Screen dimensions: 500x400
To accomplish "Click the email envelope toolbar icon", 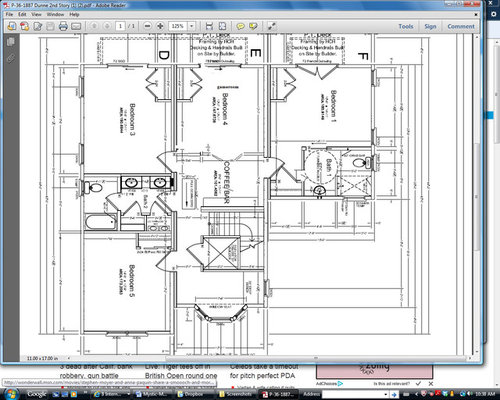I will click(76, 26).
